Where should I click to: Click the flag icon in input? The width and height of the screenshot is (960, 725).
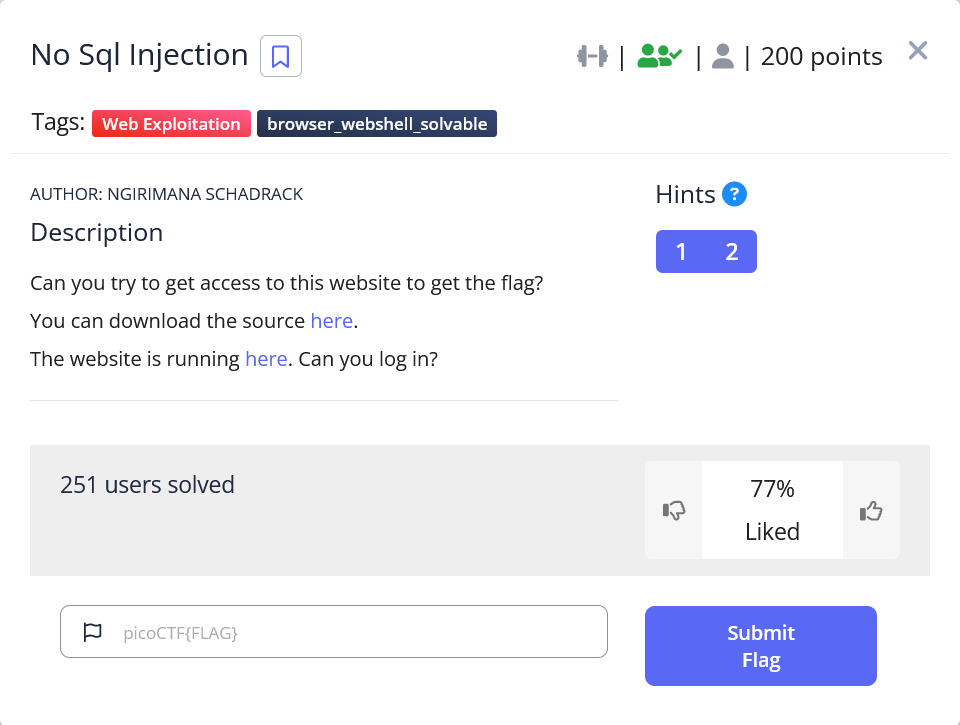[92, 632]
